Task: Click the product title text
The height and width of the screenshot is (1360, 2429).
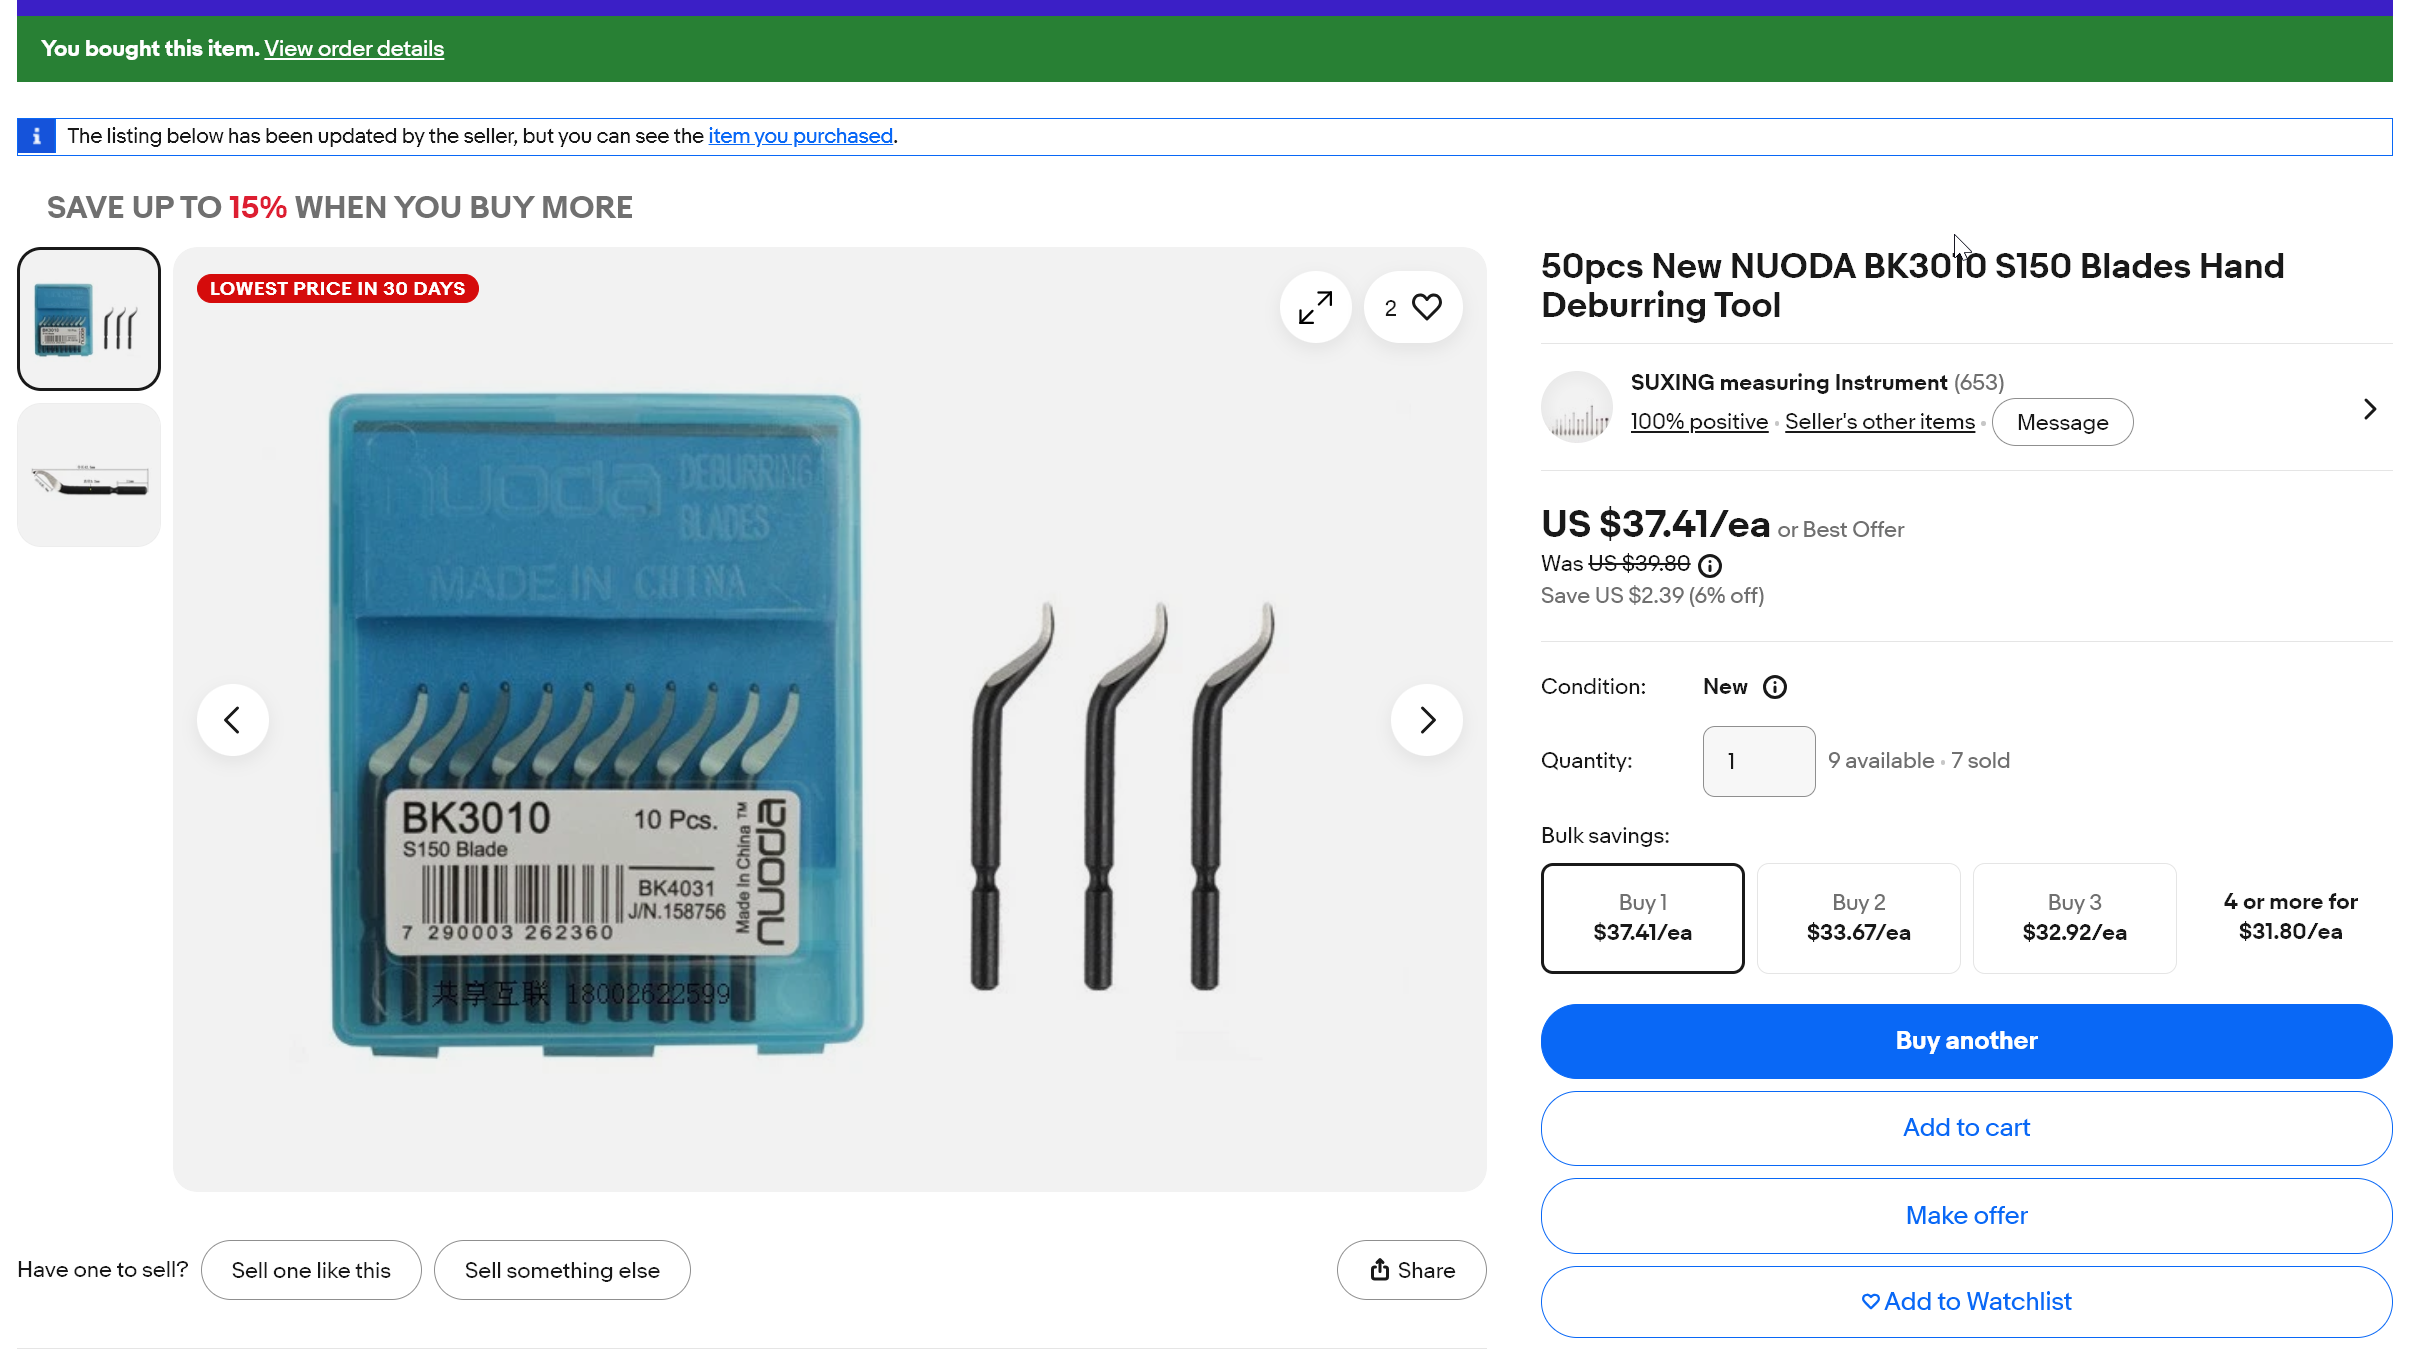Action: pyautogui.click(x=1913, y=286)
